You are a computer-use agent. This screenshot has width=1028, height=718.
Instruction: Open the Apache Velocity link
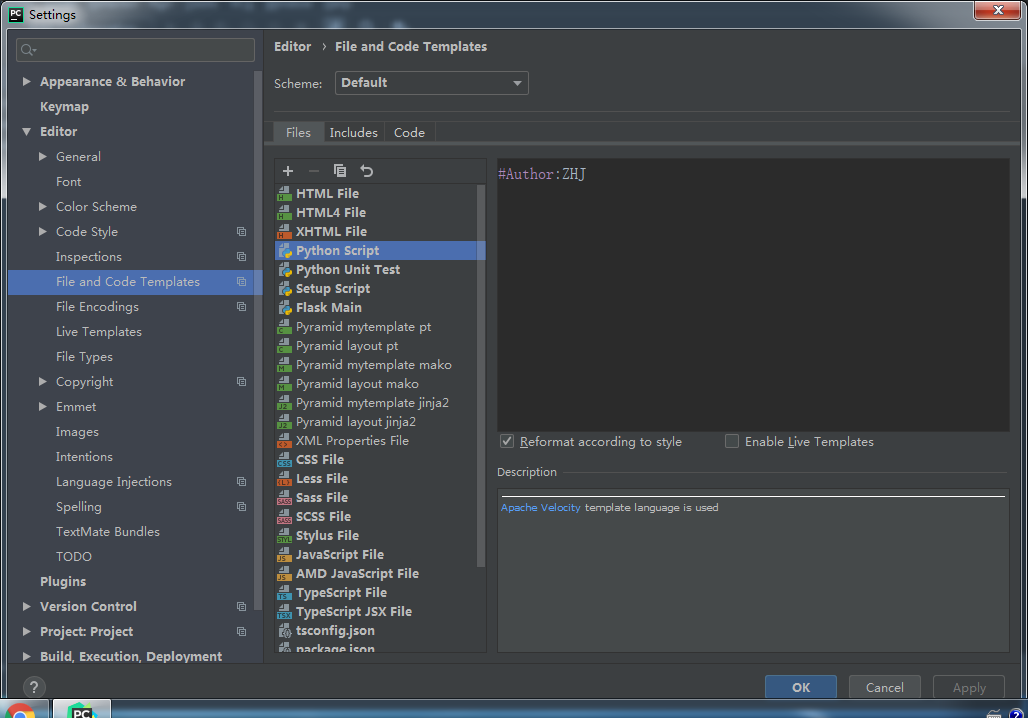click(540, 508)
